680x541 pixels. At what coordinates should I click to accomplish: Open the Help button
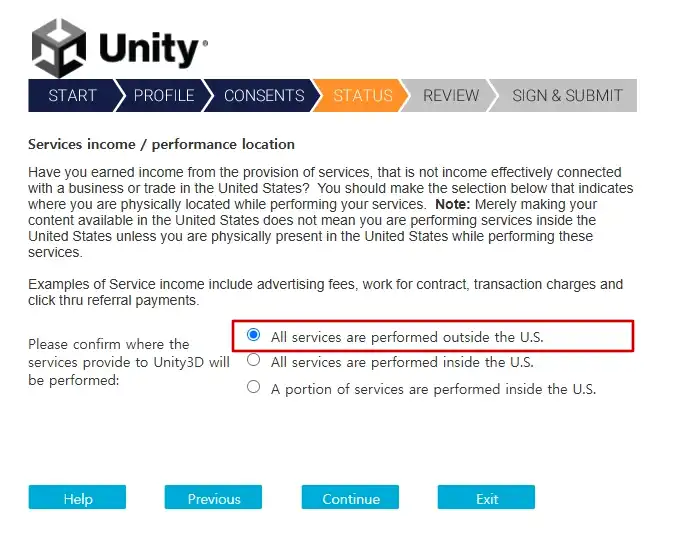tap(77, 498)
